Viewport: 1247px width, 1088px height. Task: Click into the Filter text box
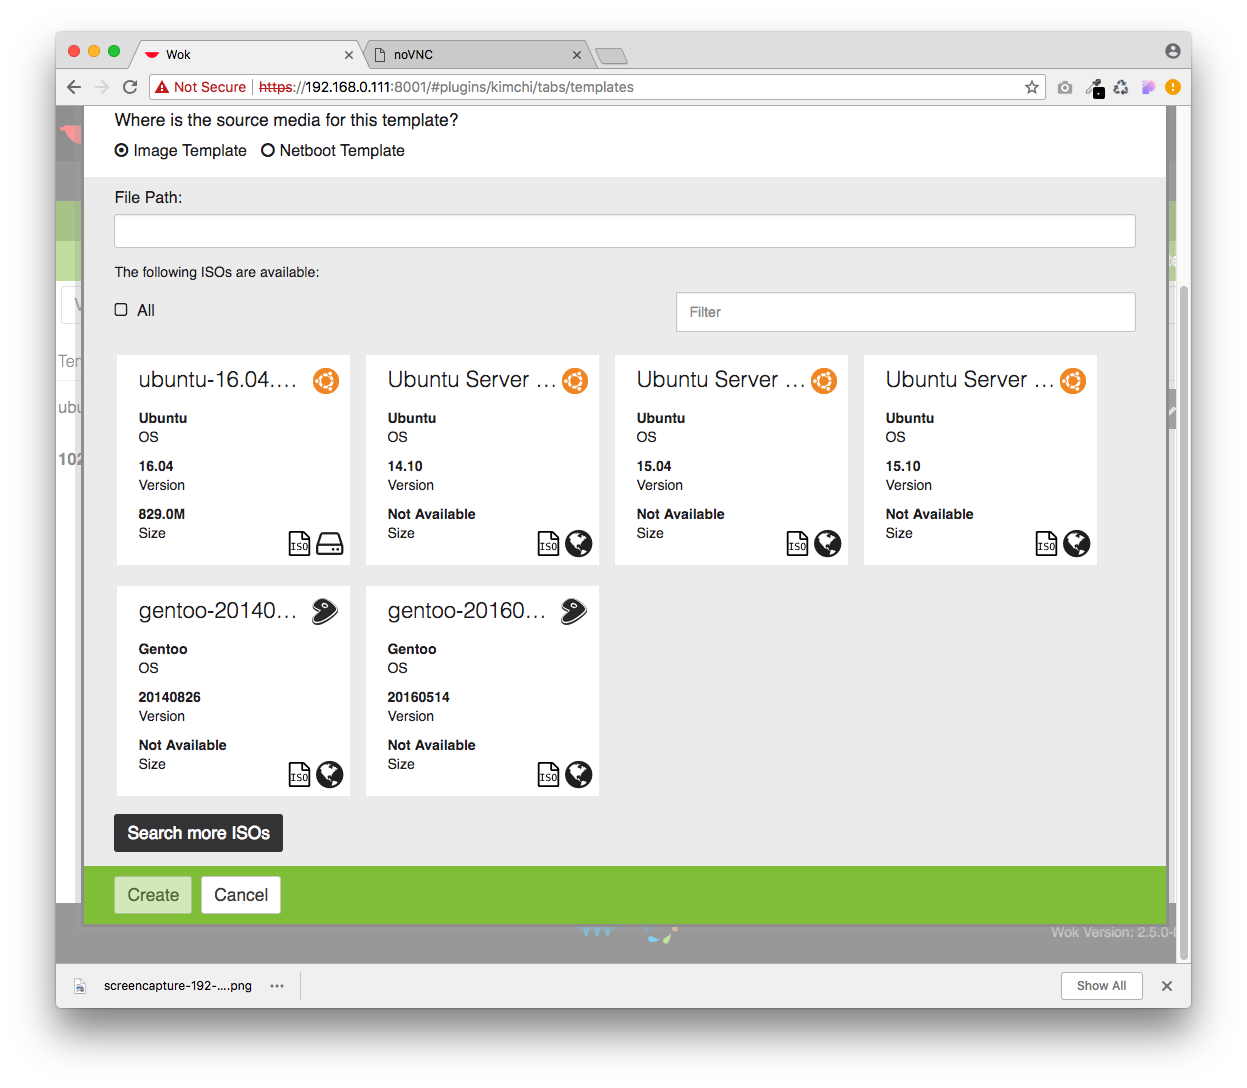(x=905, y=312)
